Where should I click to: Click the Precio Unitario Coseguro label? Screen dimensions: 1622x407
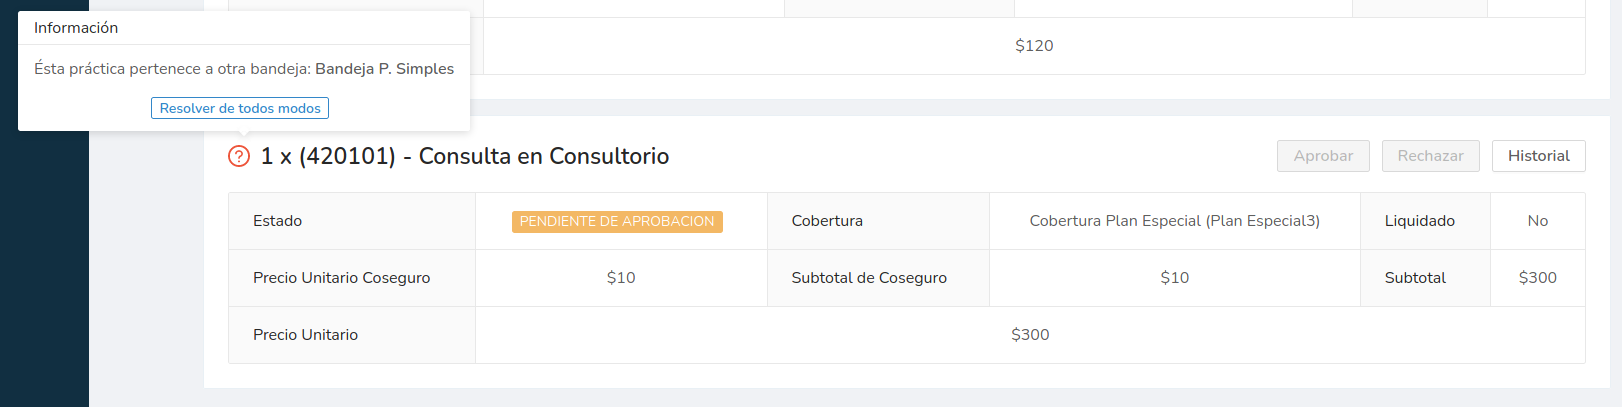pyautogui.click(x=342, y=278)
